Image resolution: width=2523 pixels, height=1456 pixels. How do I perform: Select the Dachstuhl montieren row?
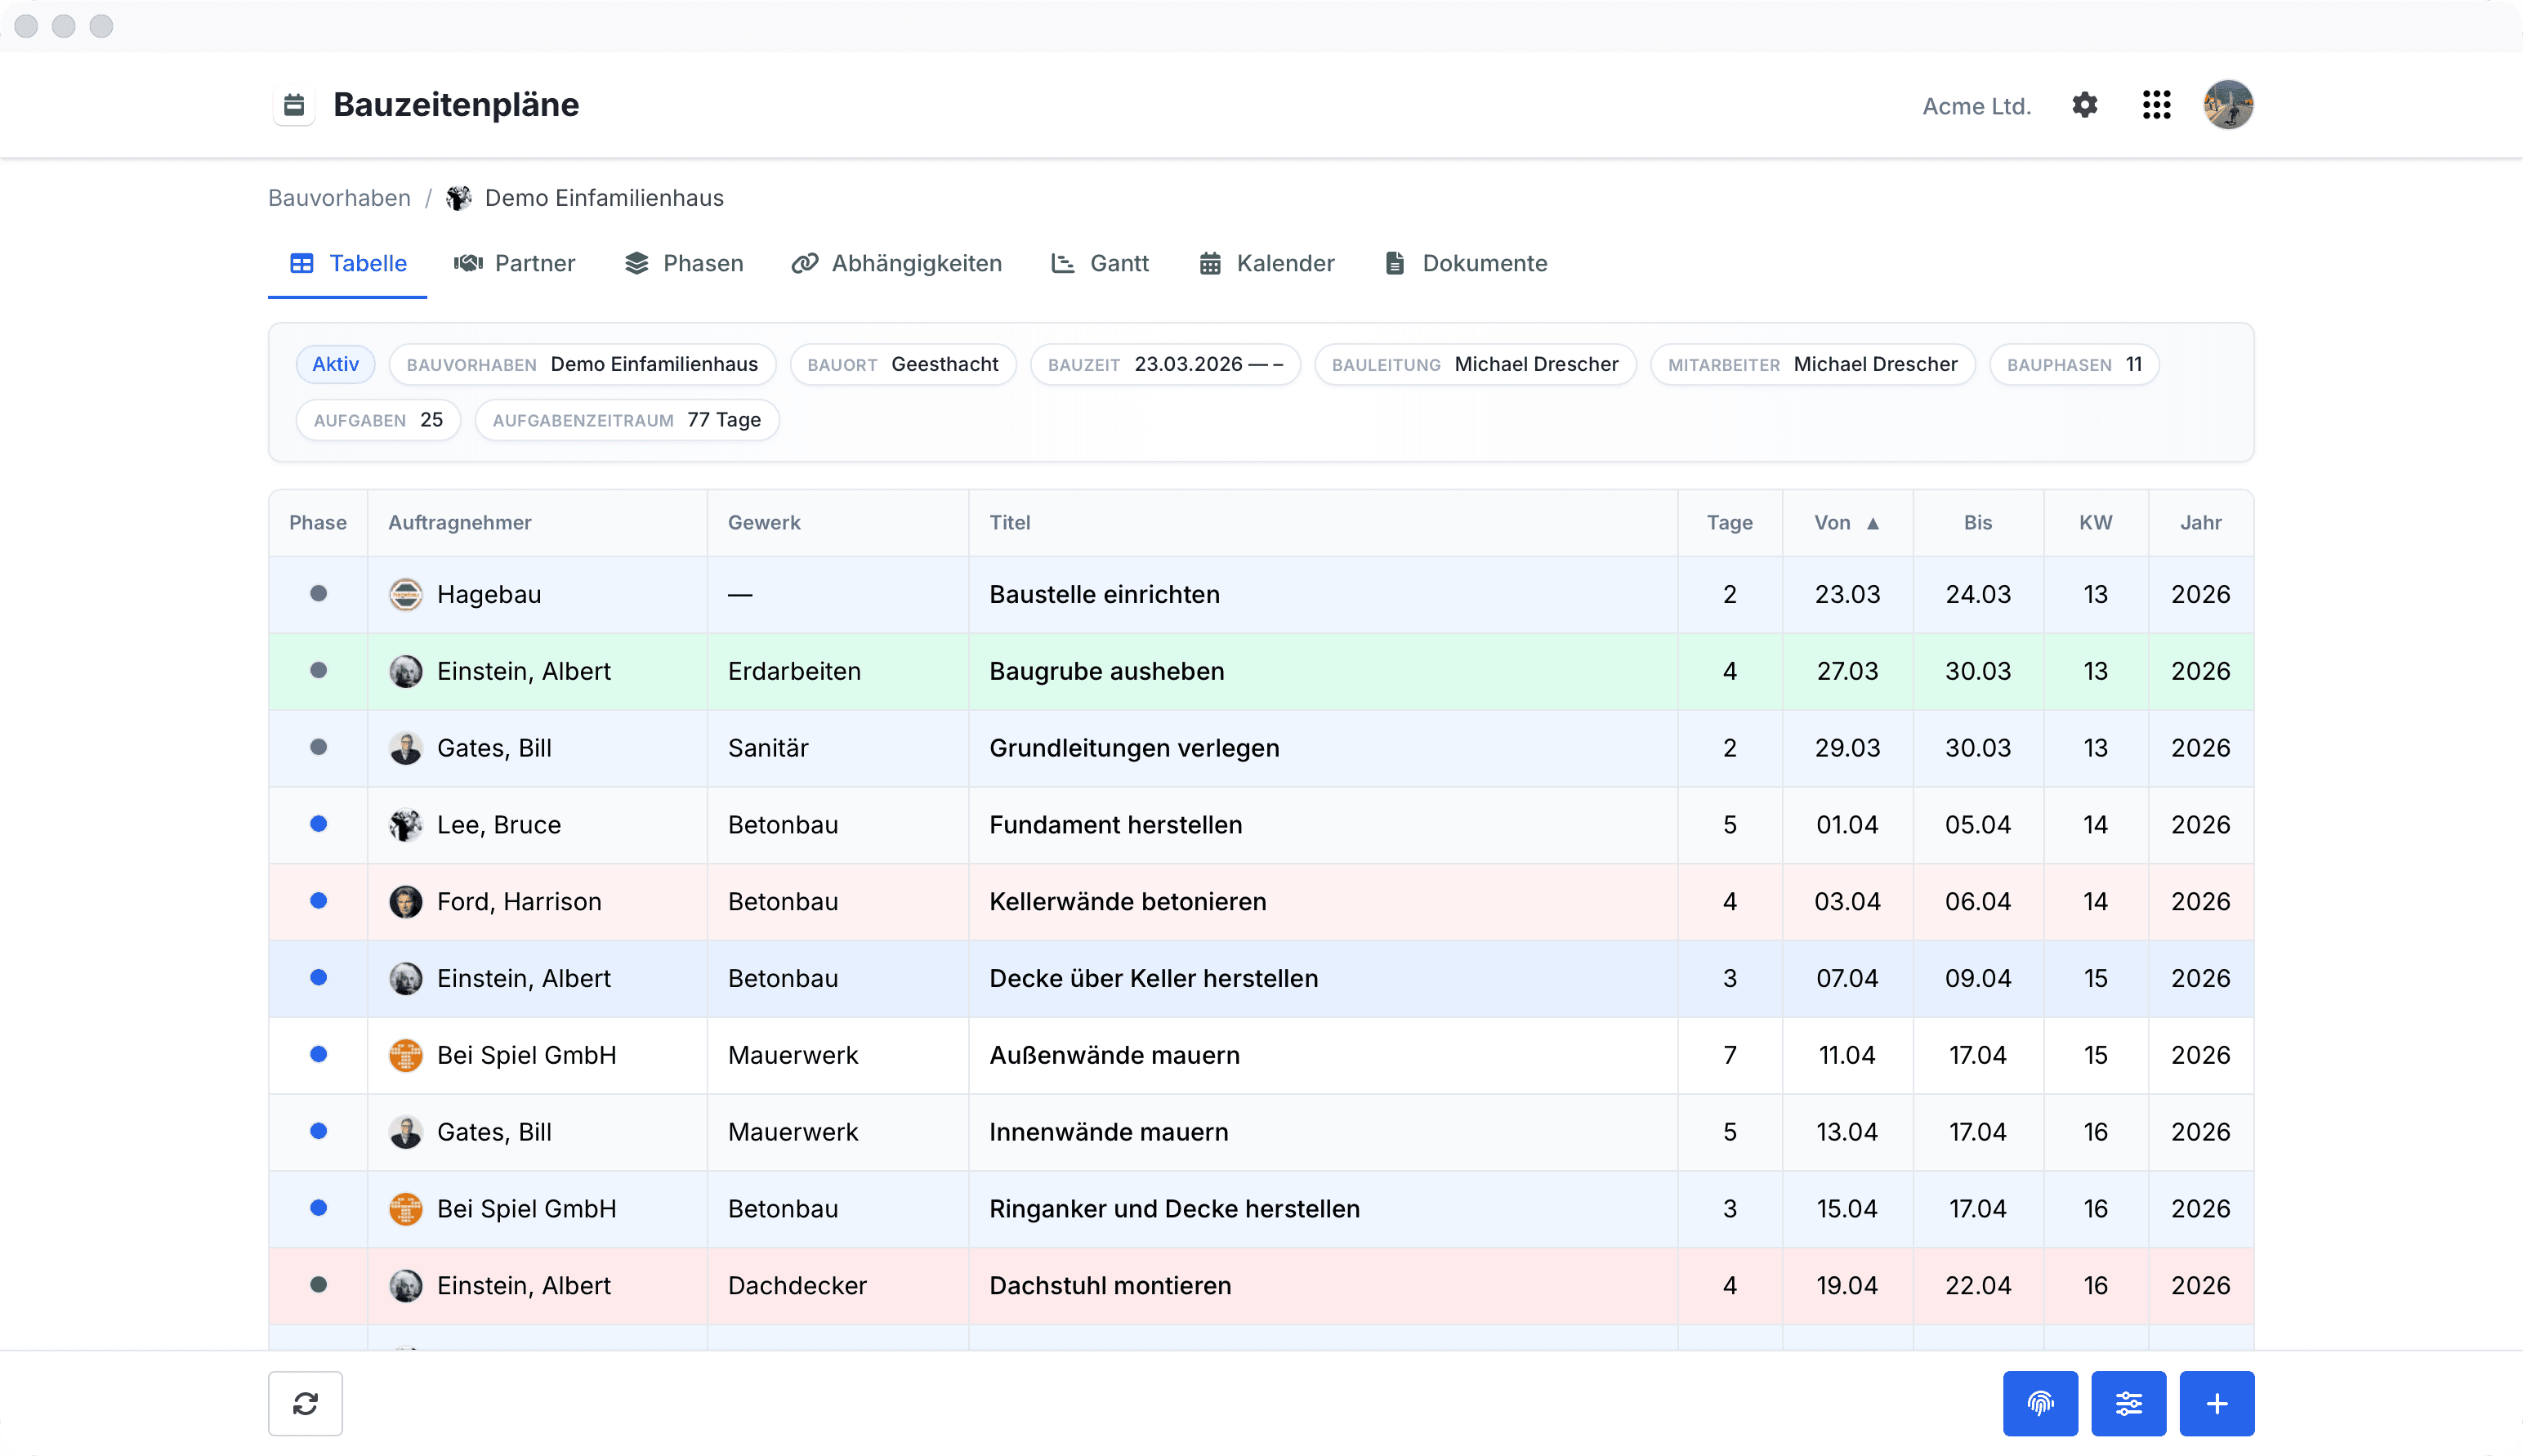coord(1261,1286)
